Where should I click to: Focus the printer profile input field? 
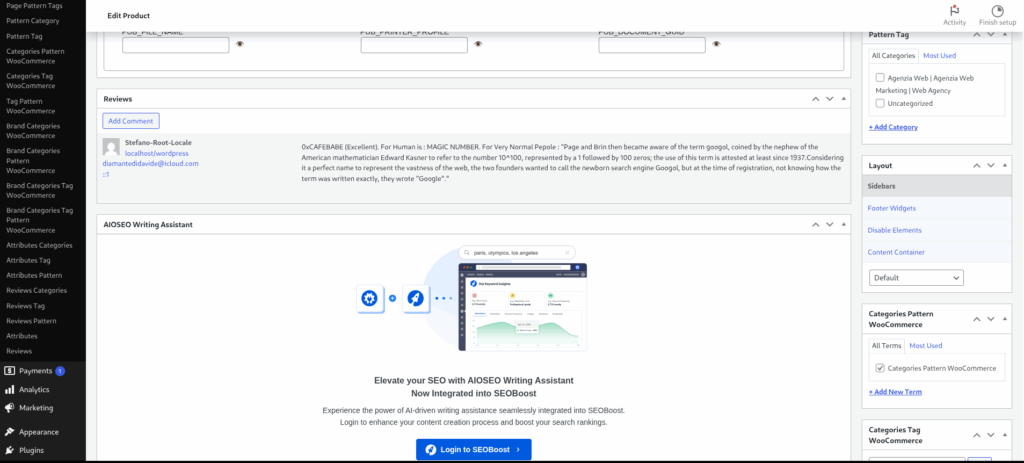(x=414, y=45)
